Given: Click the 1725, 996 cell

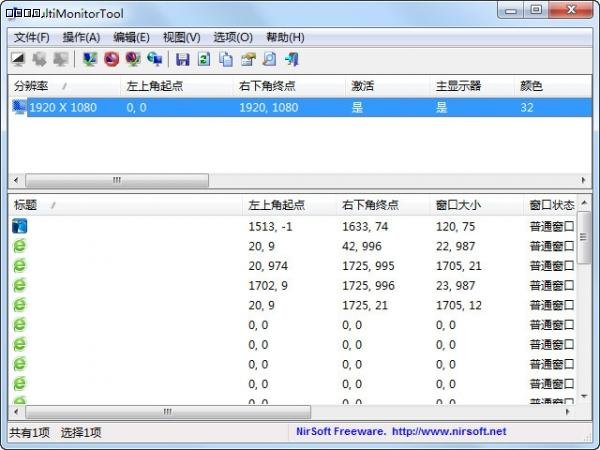Looking at the screenshot, I should pos(368,286).
